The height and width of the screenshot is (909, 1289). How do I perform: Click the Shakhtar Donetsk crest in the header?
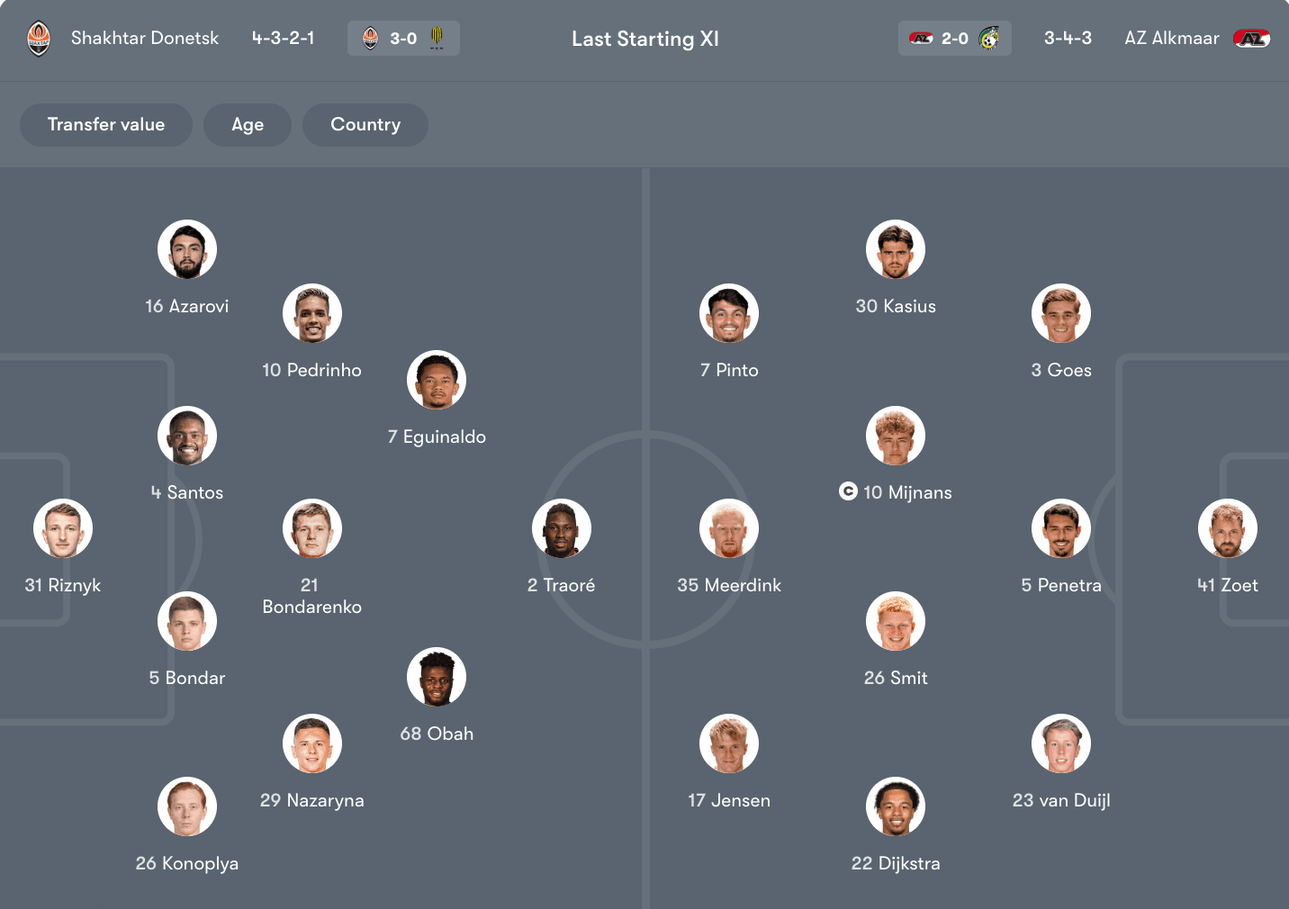[38, 39]
